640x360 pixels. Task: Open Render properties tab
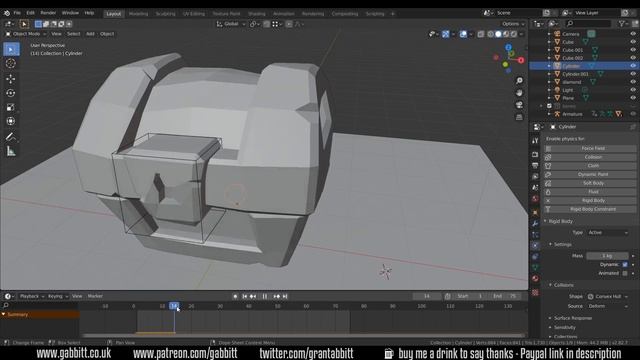[535, 155]
